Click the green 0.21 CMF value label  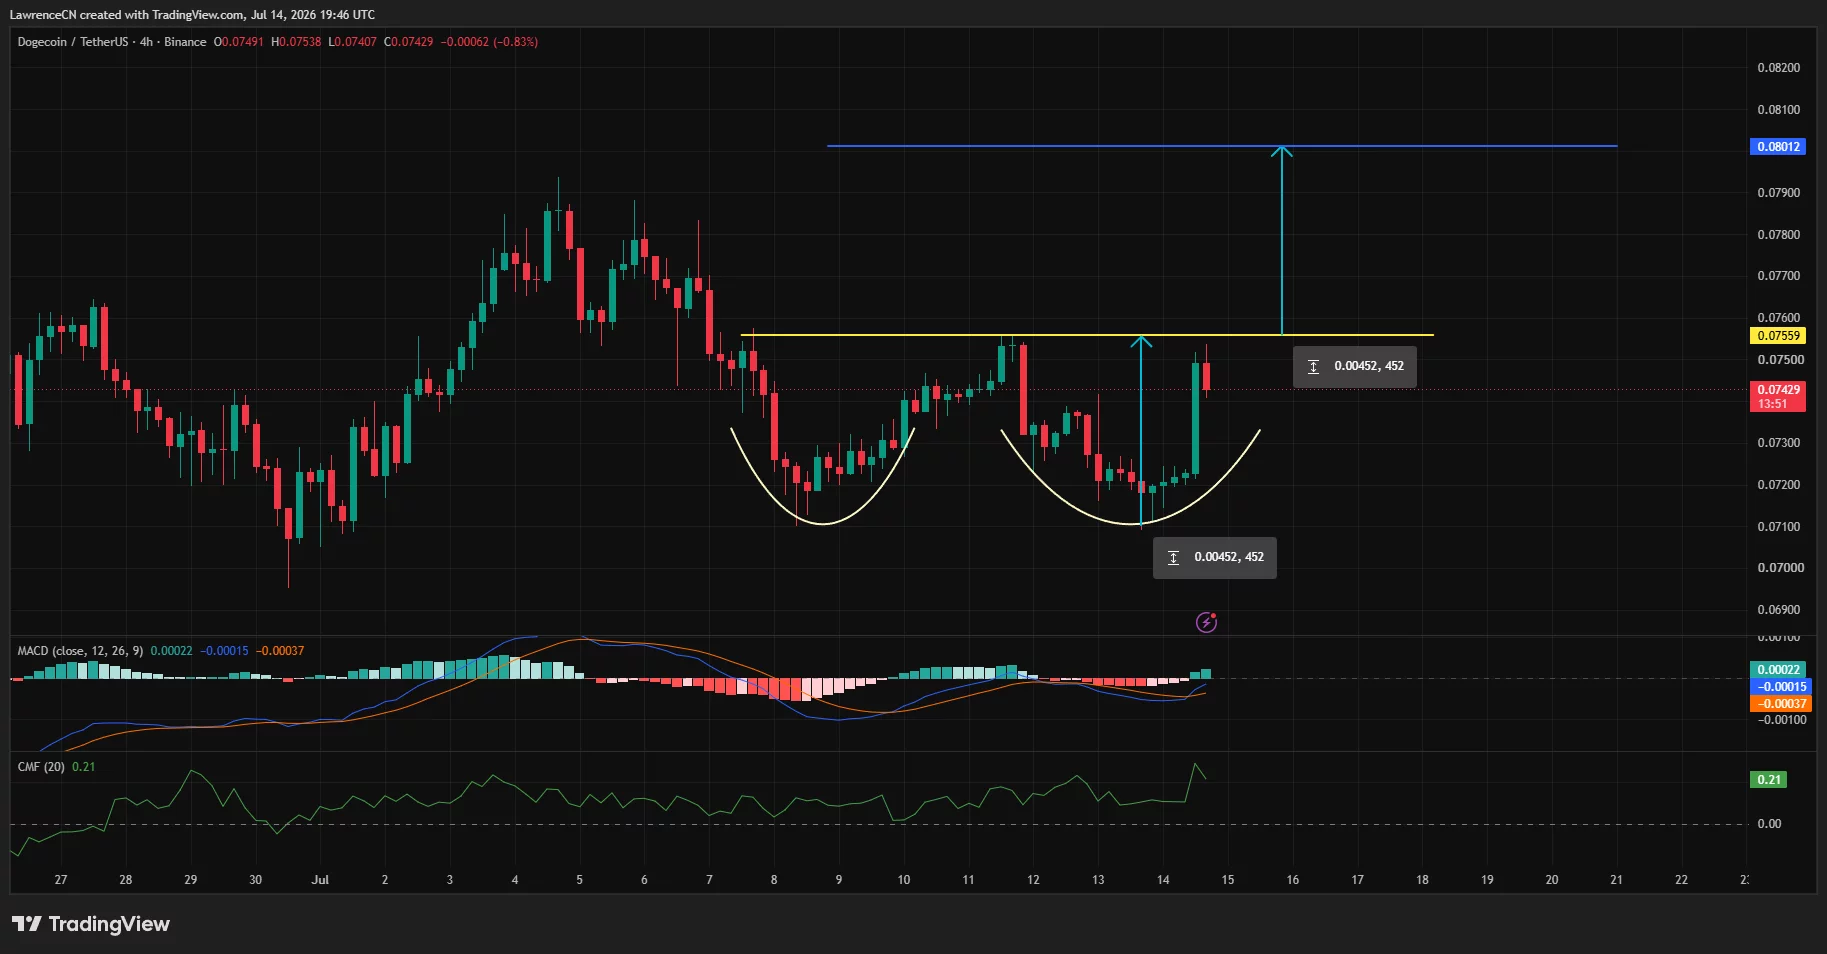pos(1769,780)
